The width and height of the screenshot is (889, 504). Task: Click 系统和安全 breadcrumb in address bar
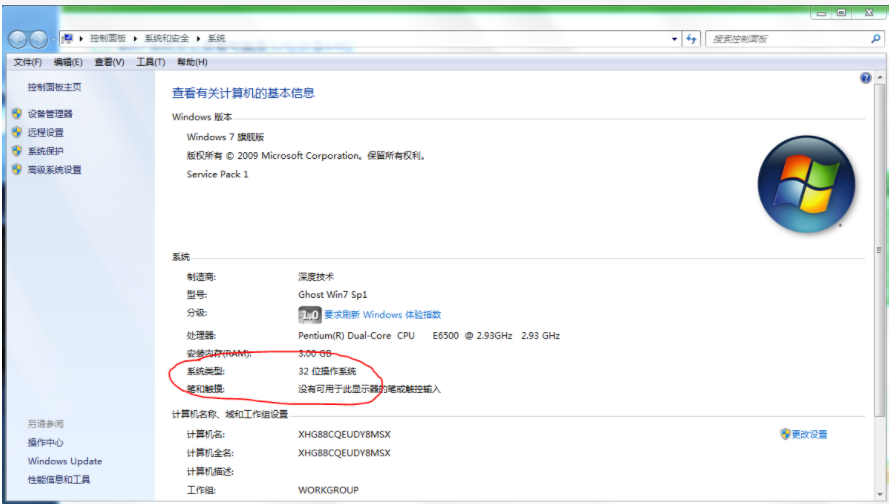click(167, 39)
